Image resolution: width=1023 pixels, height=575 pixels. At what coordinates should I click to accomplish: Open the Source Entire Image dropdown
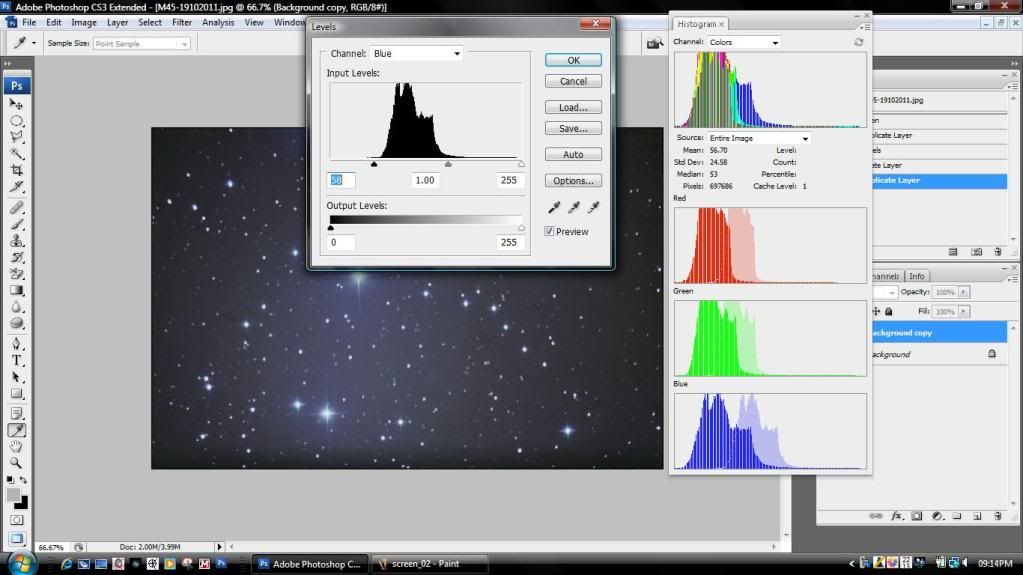[x=759, y=138]
